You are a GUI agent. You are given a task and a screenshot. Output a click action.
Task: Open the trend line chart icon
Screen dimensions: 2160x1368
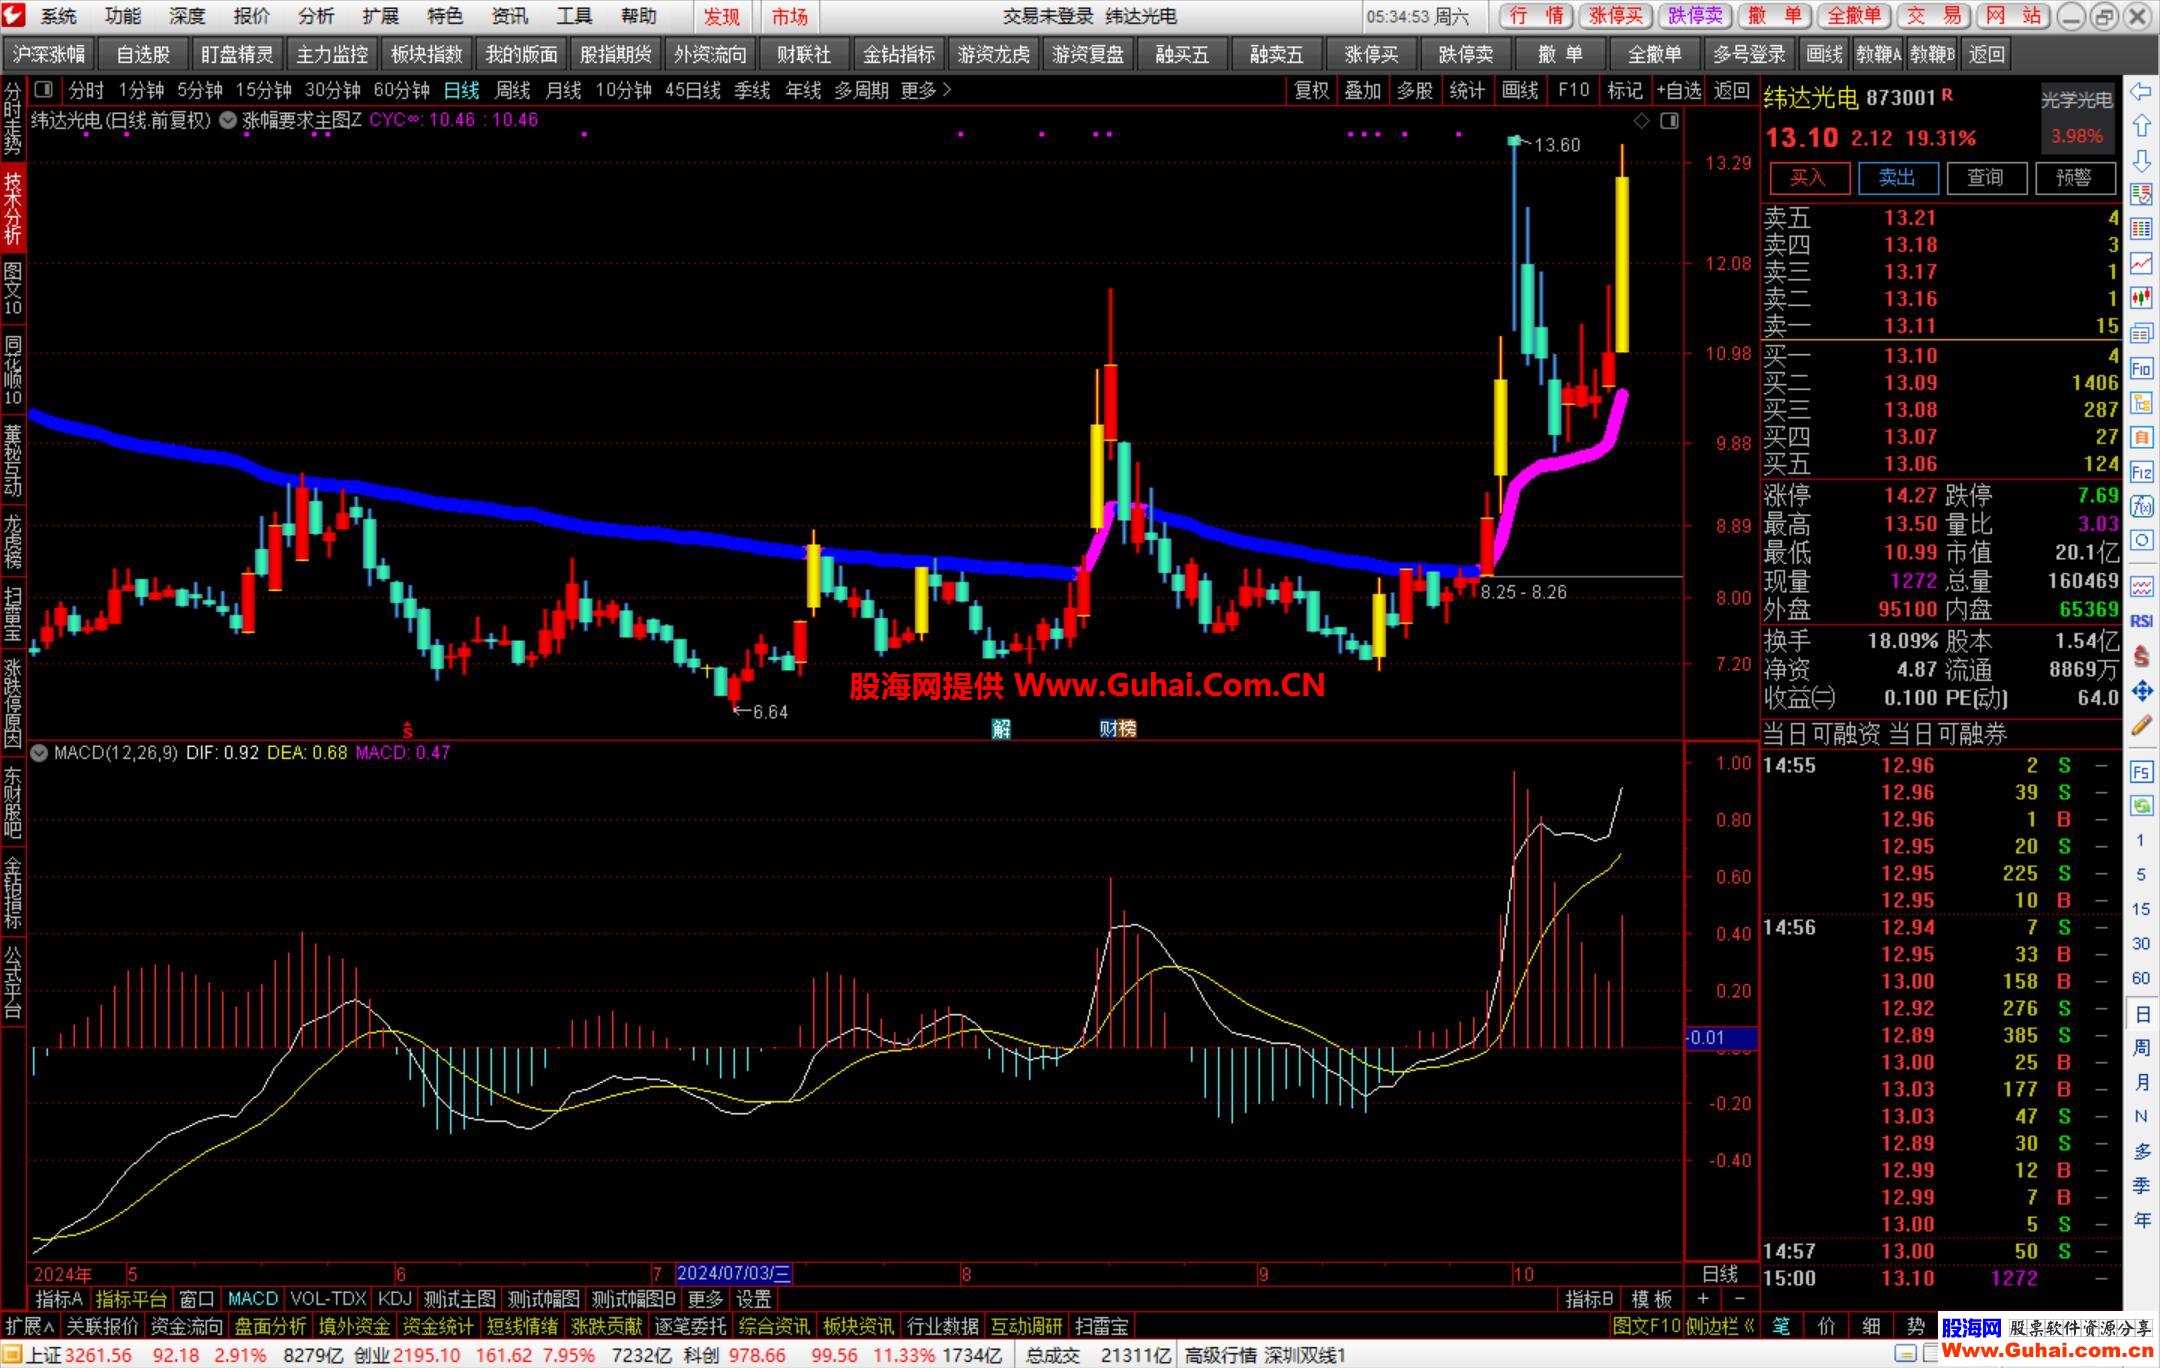2141,263
